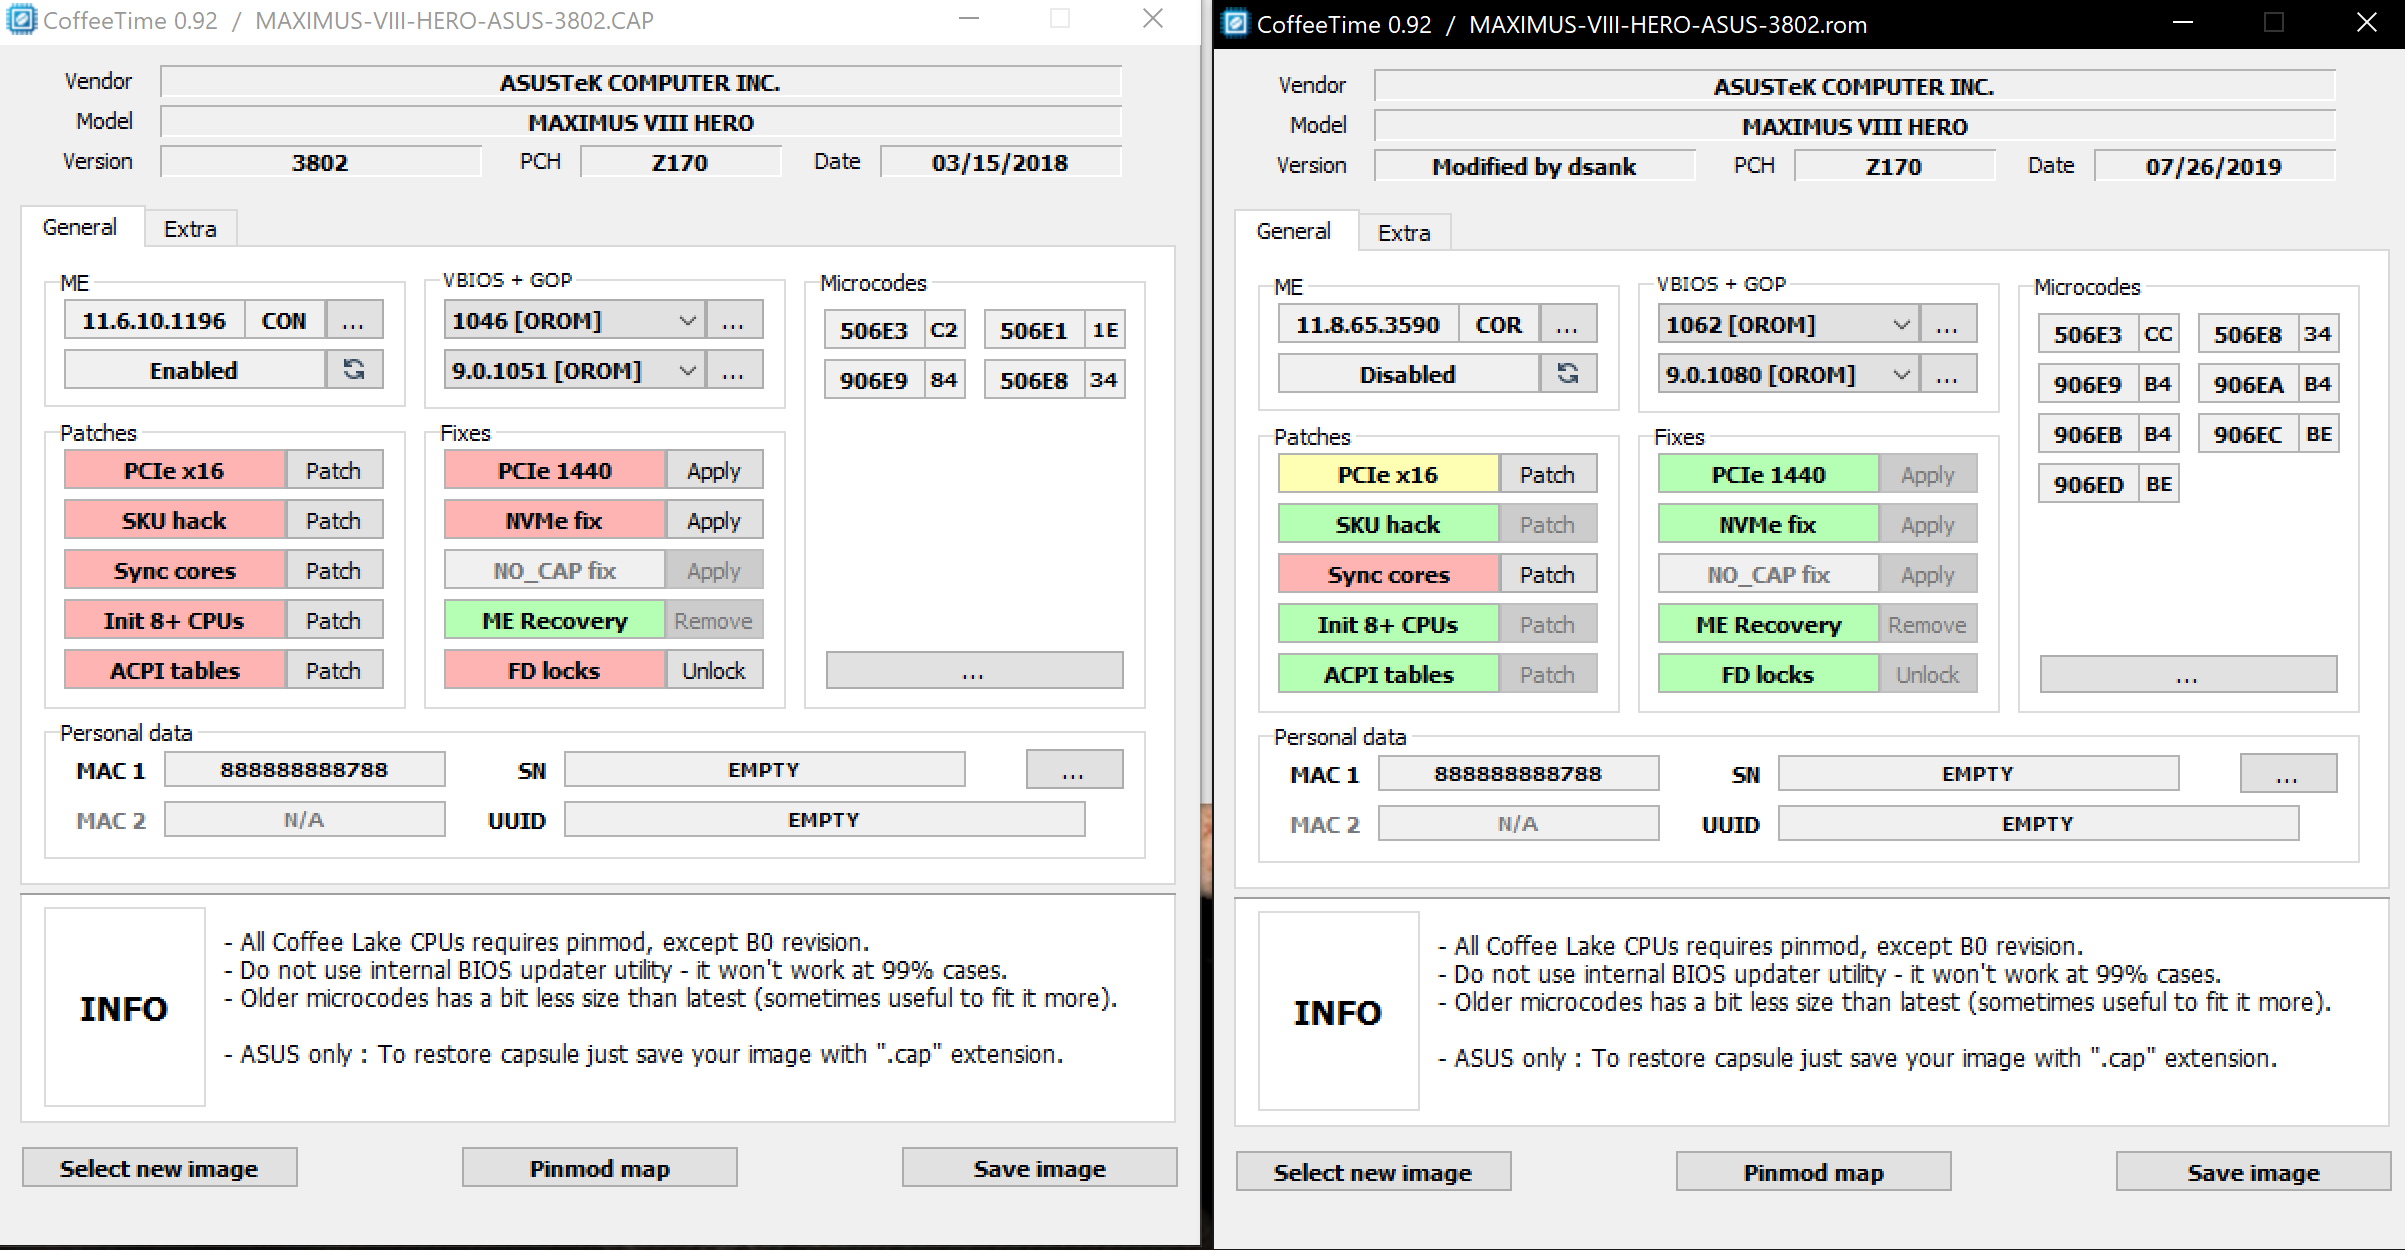Click ME Disabled refresh icon in right window
The image size is (2405, 1250).
click(x=1568, y=374)
